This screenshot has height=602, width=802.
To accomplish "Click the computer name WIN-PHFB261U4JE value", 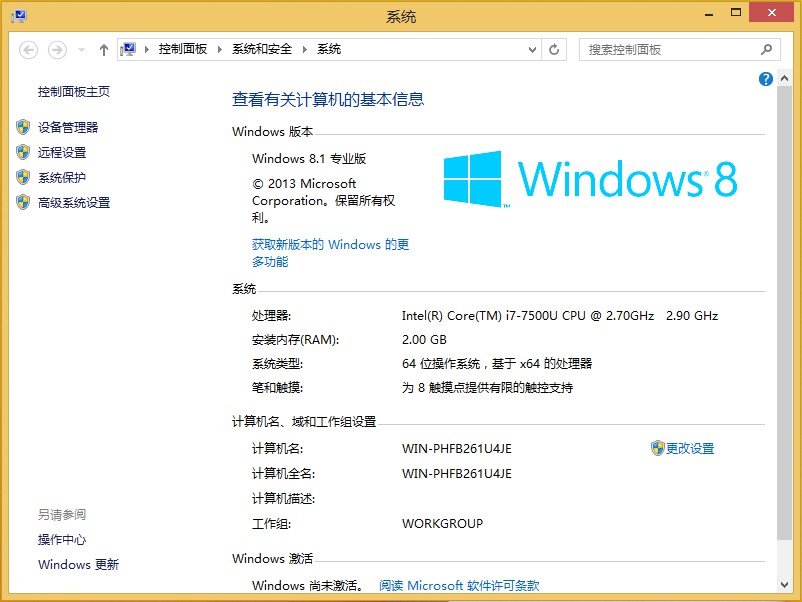I will coord(457,449).
